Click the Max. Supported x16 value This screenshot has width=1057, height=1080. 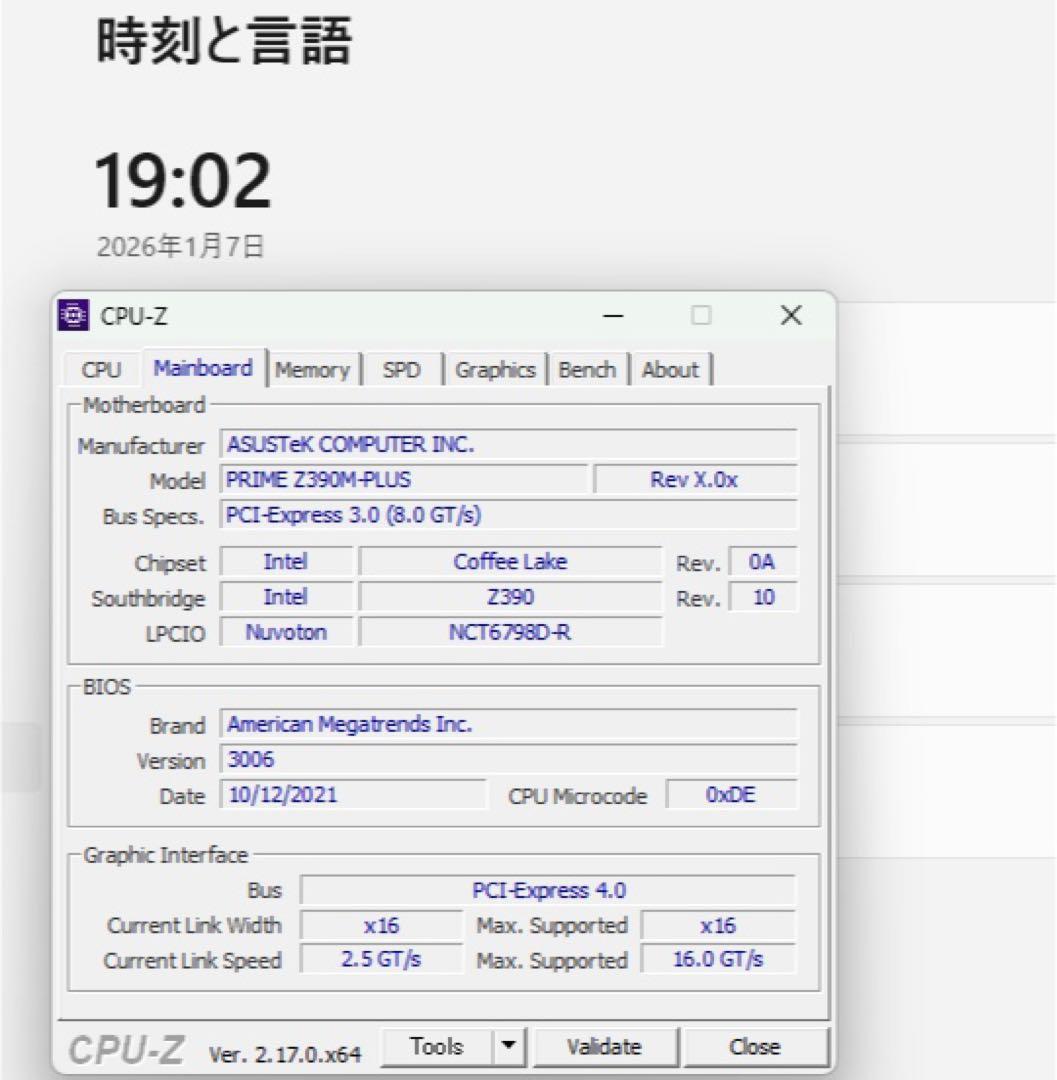tap(718, 925)
